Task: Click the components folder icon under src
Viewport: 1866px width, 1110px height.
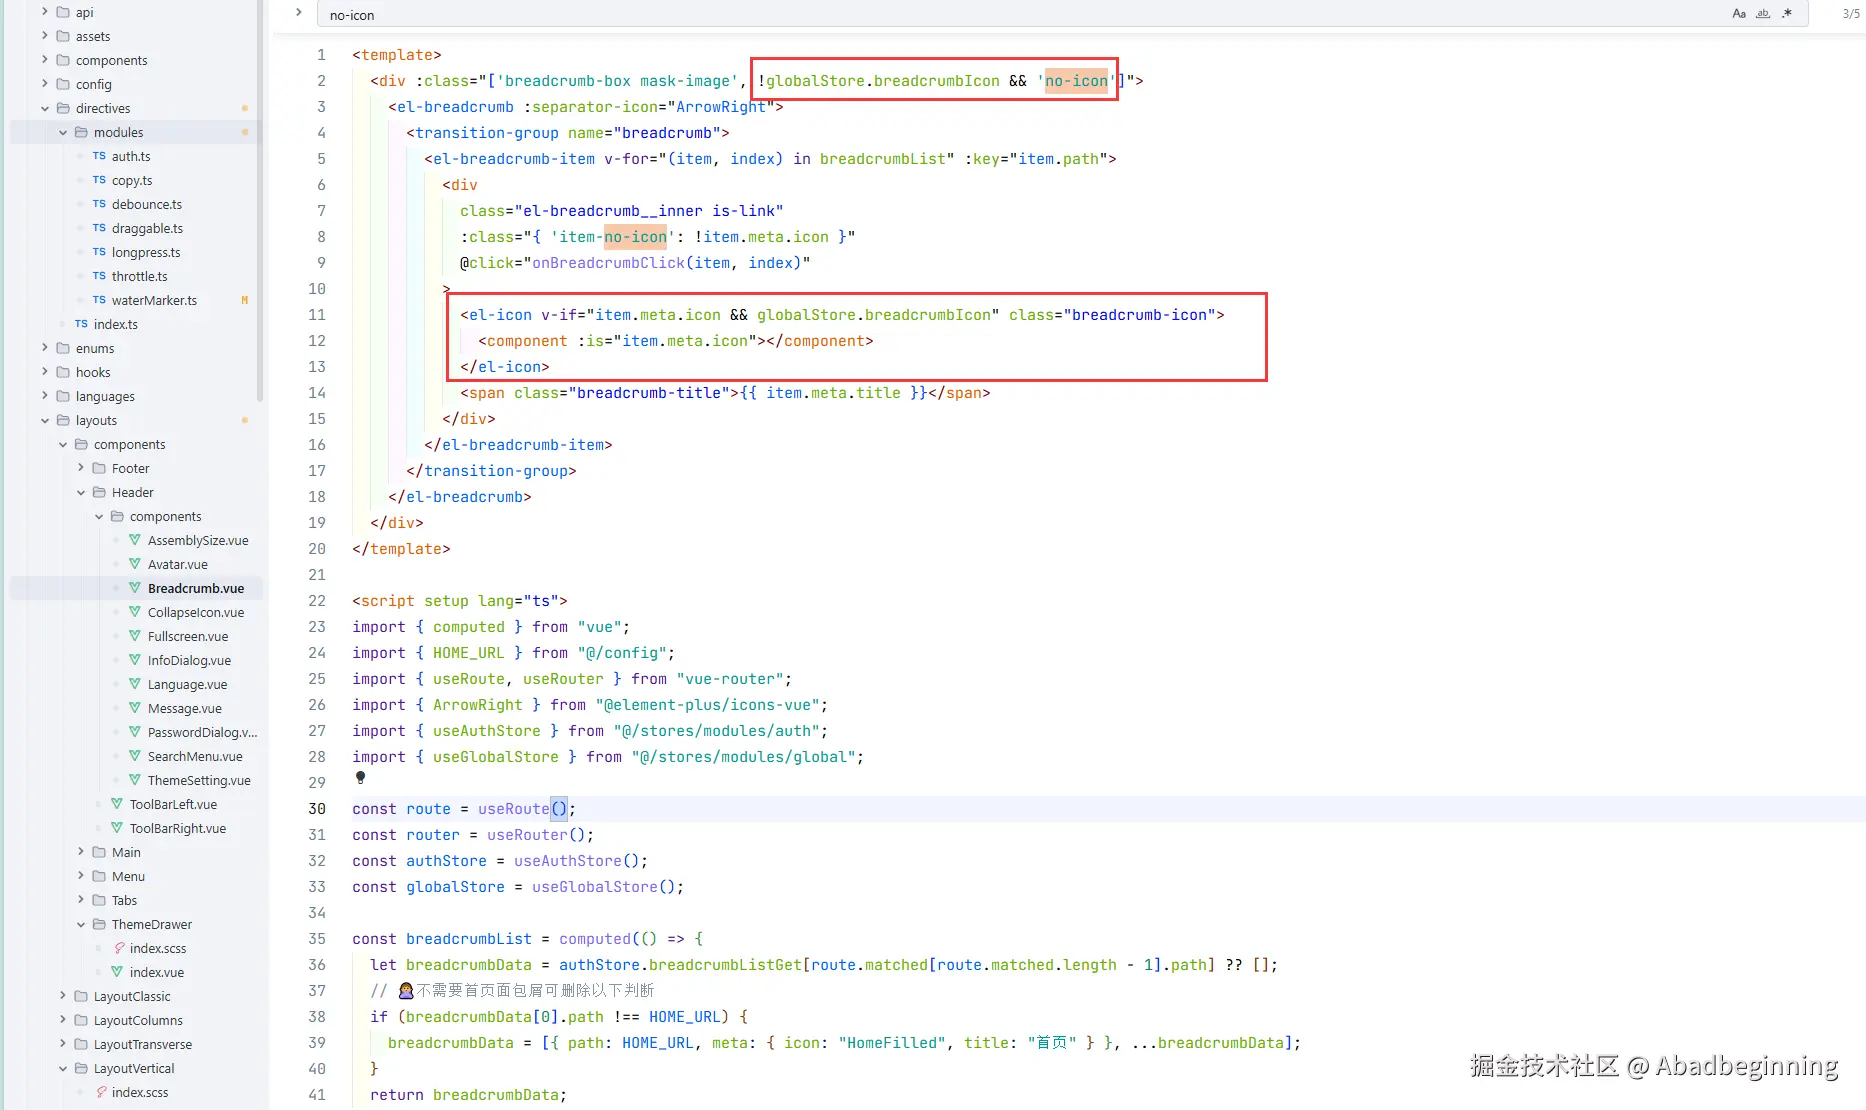Action: [63, 60]
